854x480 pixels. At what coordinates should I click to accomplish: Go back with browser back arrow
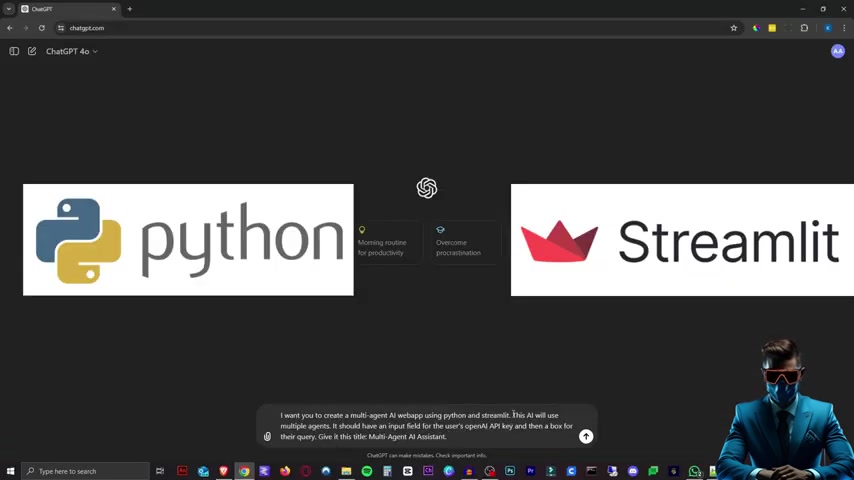coord(10,28)
